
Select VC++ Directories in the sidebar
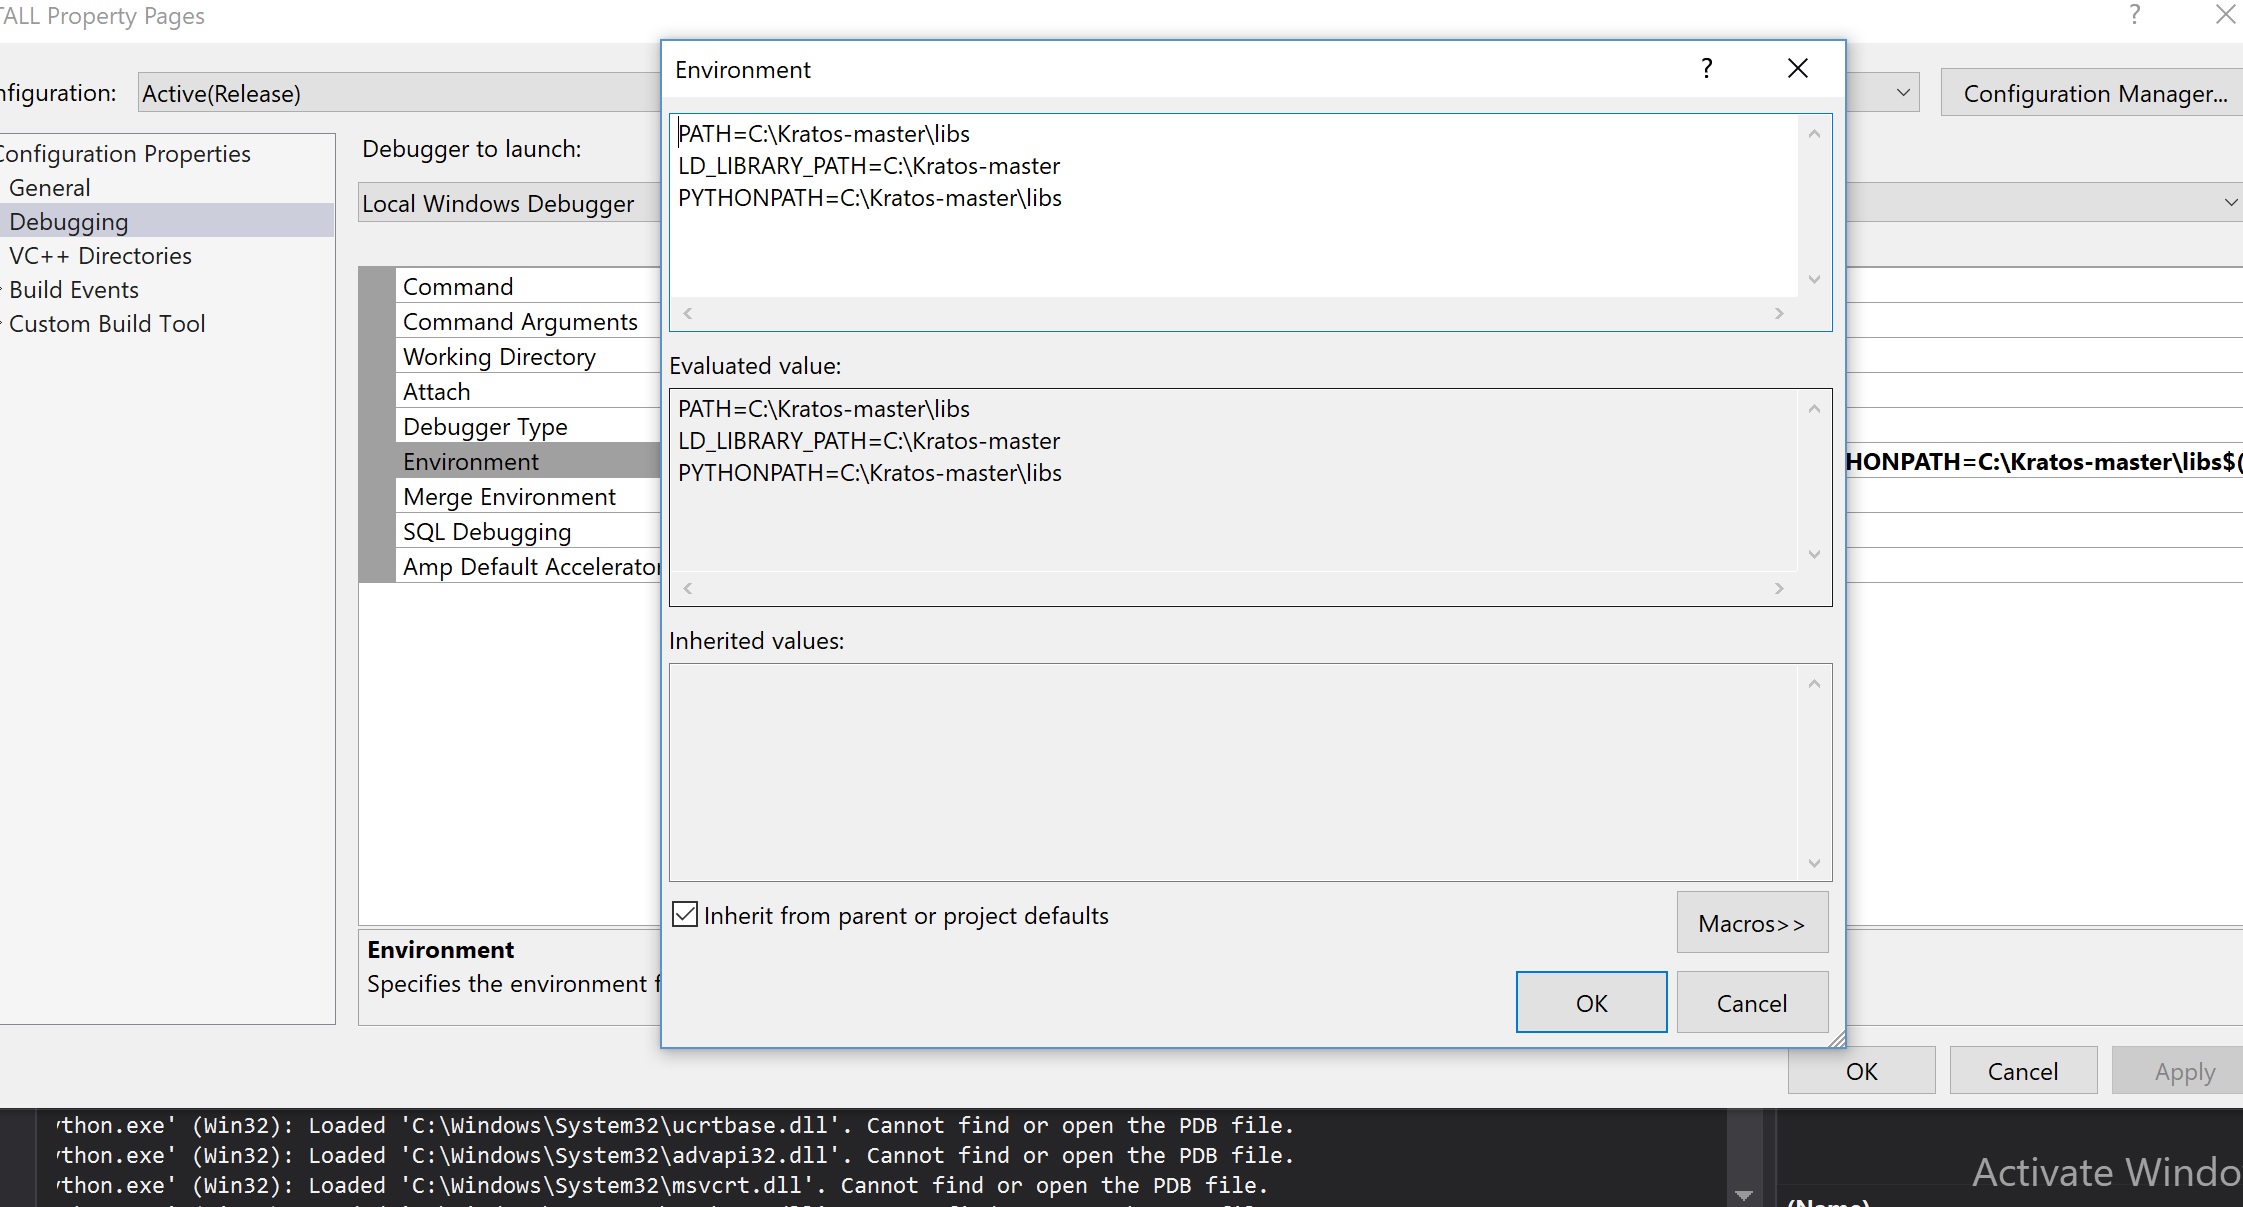click(x=100, y=255)
